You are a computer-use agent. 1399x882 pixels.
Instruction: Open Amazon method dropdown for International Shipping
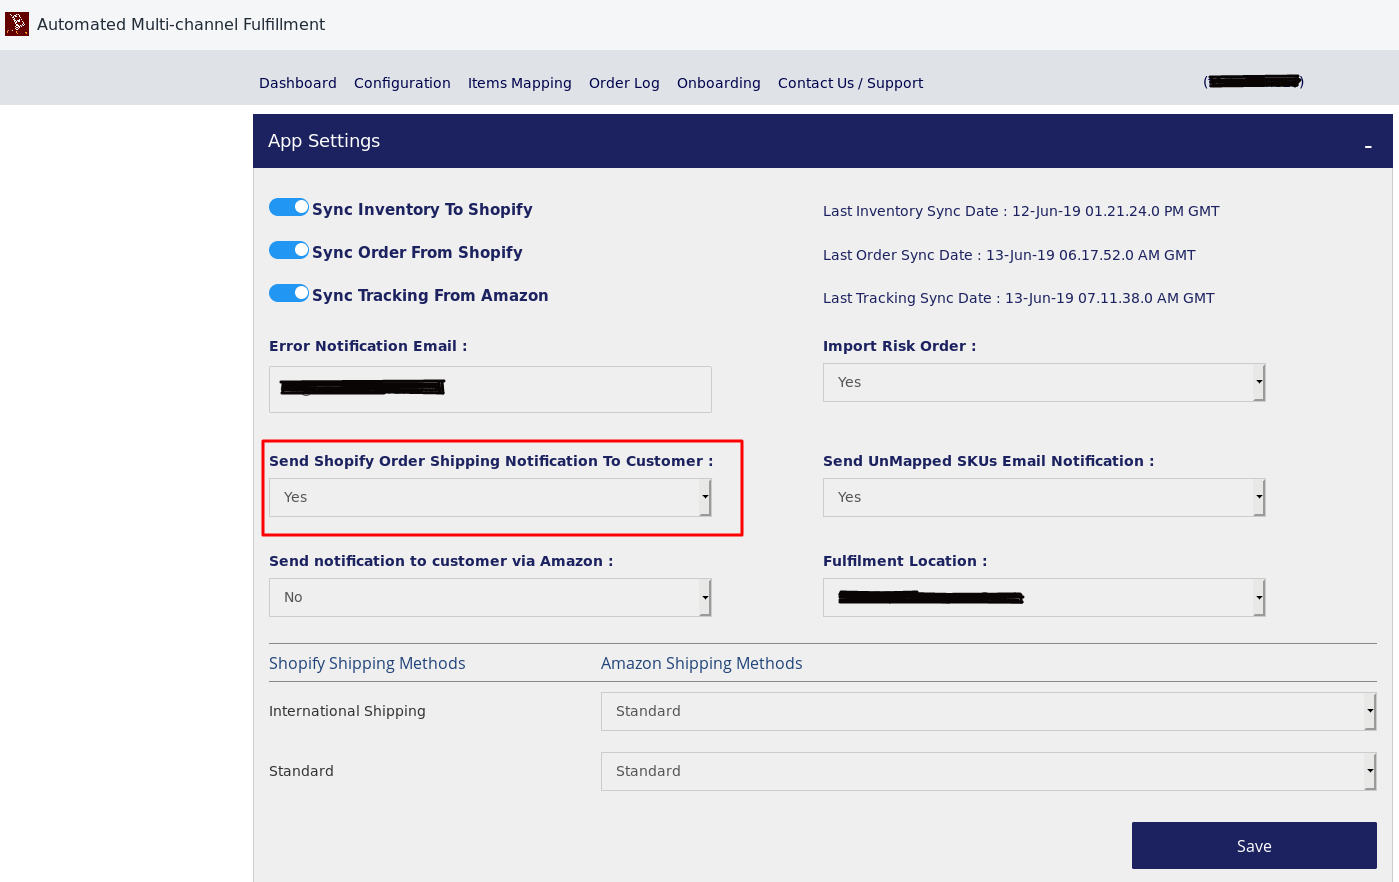pos(989,711)
